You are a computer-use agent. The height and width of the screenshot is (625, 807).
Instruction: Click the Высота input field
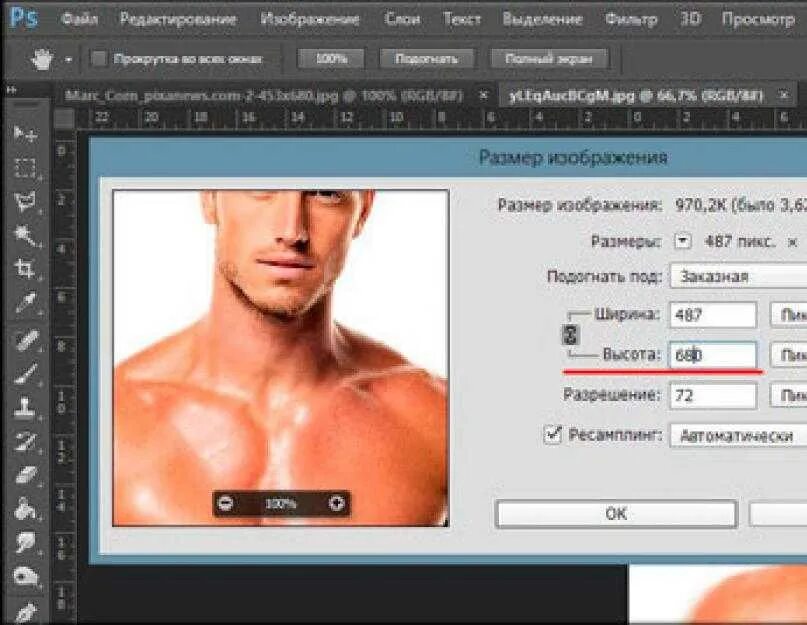713,355
